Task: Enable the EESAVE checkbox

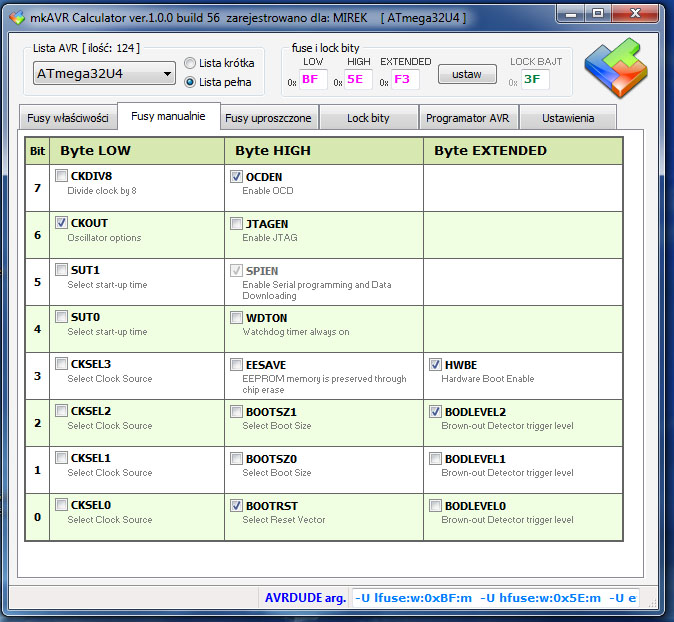Action: pyautogui.click(x=236, y=365)
